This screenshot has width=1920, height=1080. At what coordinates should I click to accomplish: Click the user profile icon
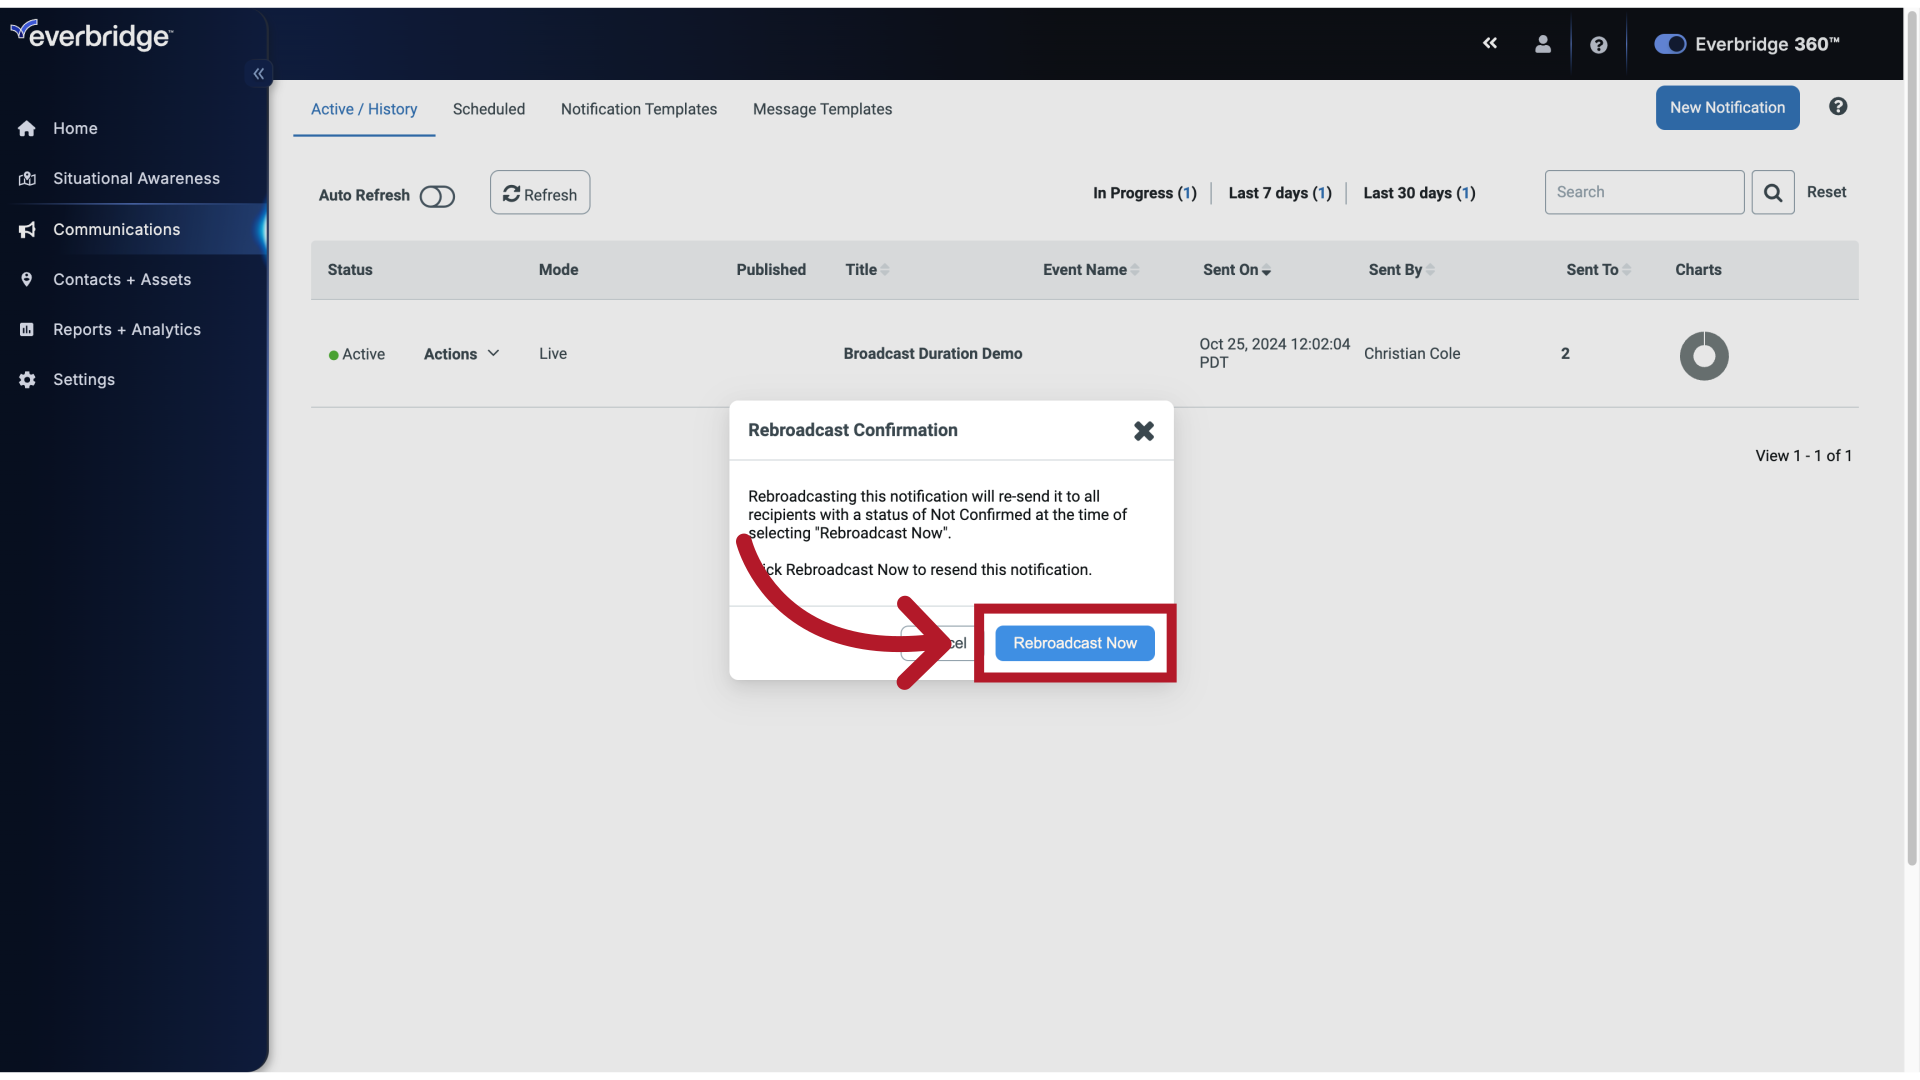(x=1543, y=44)
